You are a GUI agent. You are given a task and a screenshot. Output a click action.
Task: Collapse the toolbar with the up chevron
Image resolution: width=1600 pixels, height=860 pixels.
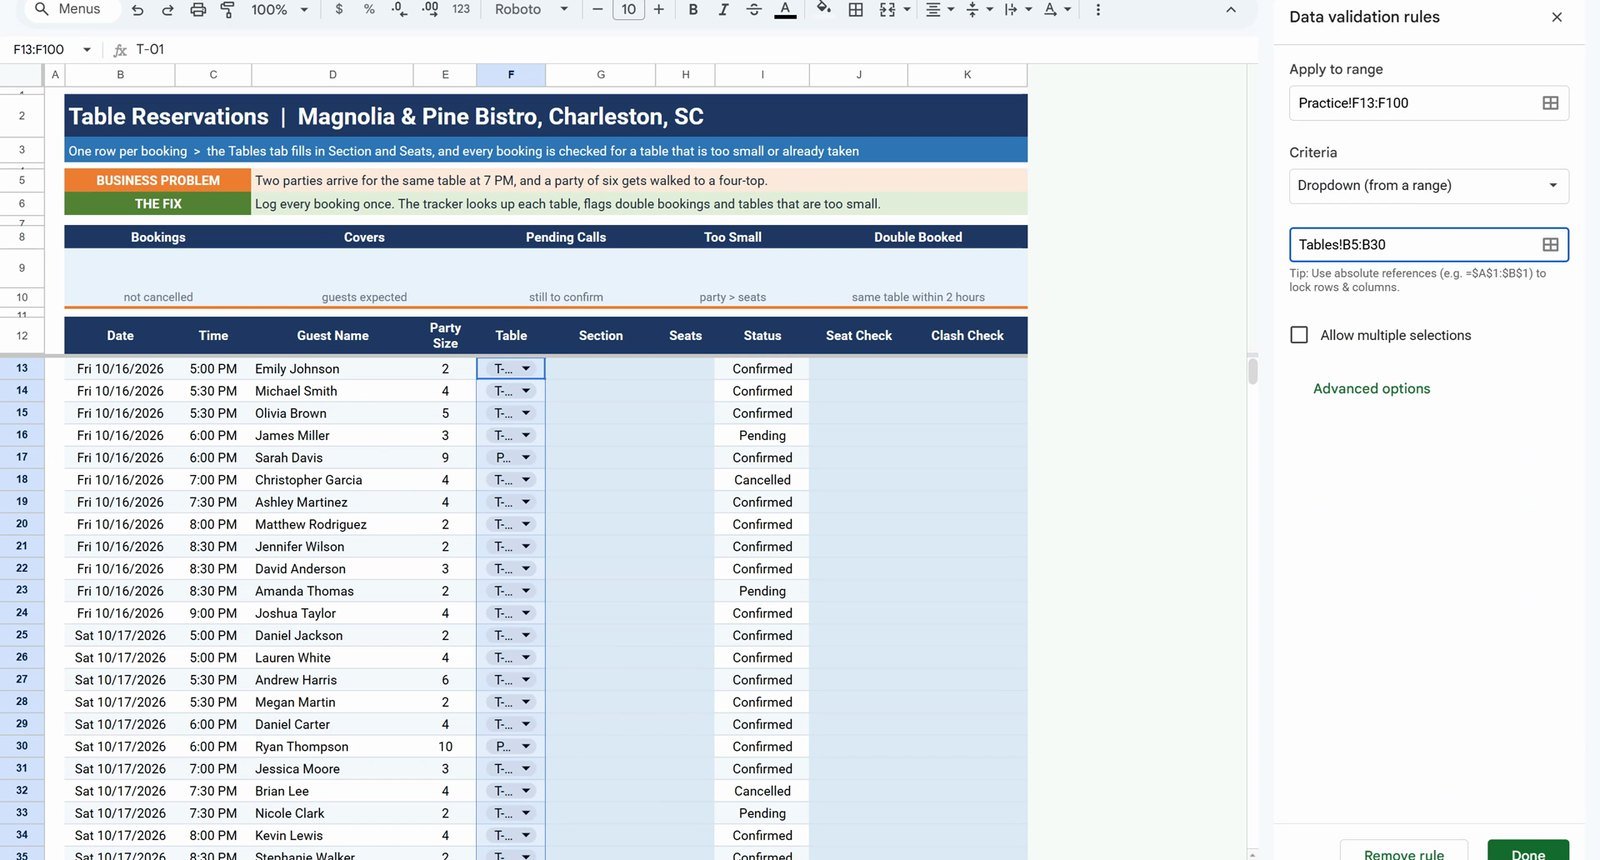pos(1231,10)
